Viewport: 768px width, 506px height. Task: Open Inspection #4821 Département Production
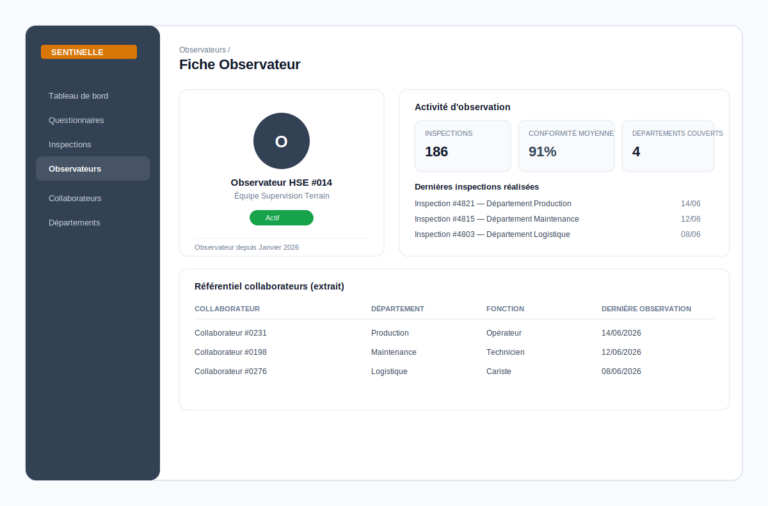point(493,203)
